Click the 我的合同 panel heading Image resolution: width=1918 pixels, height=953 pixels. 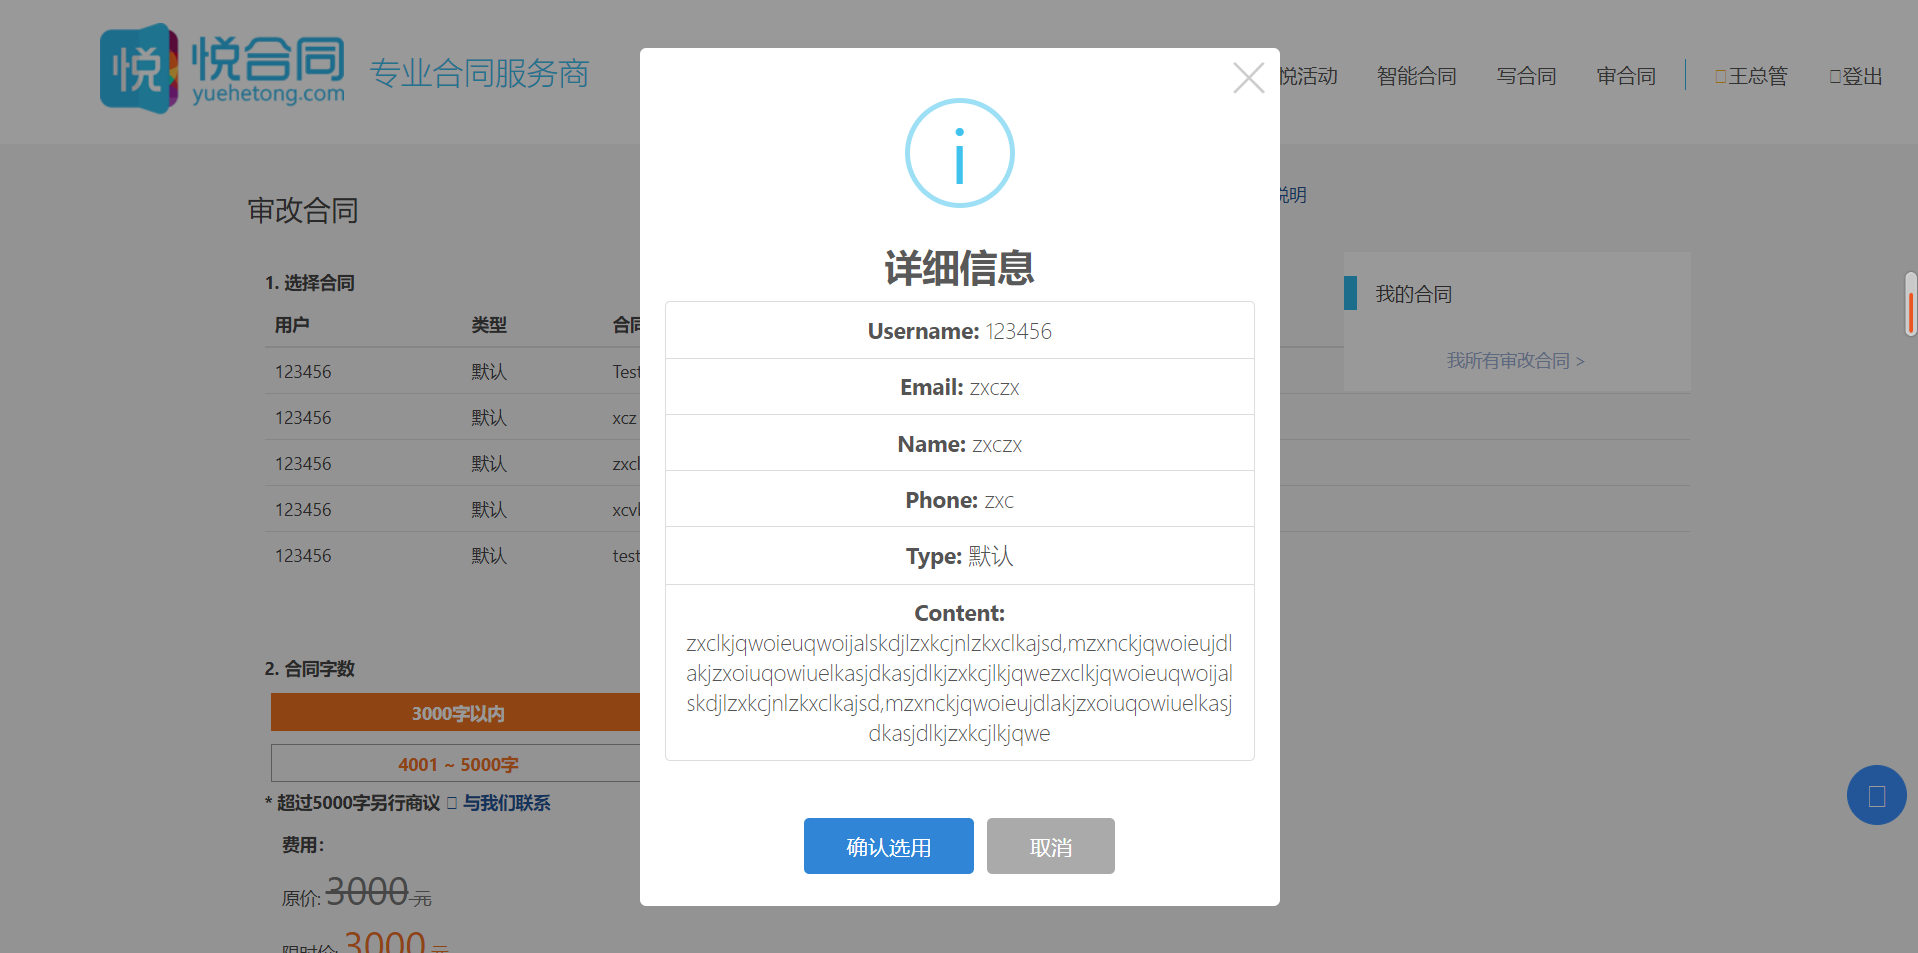coord(1413,294)
